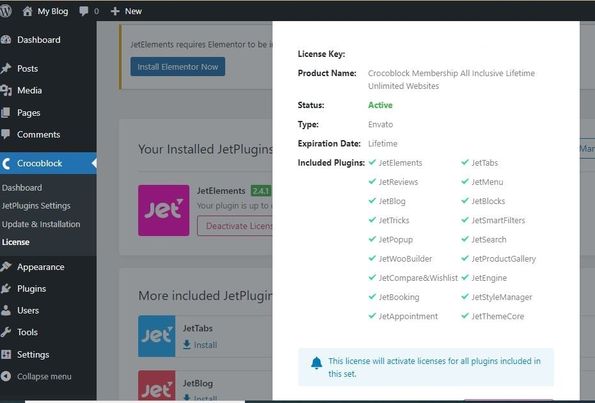Click the checkmark beside JetTabs
This screenshot has height=403, width=595.
coord(465,162)
